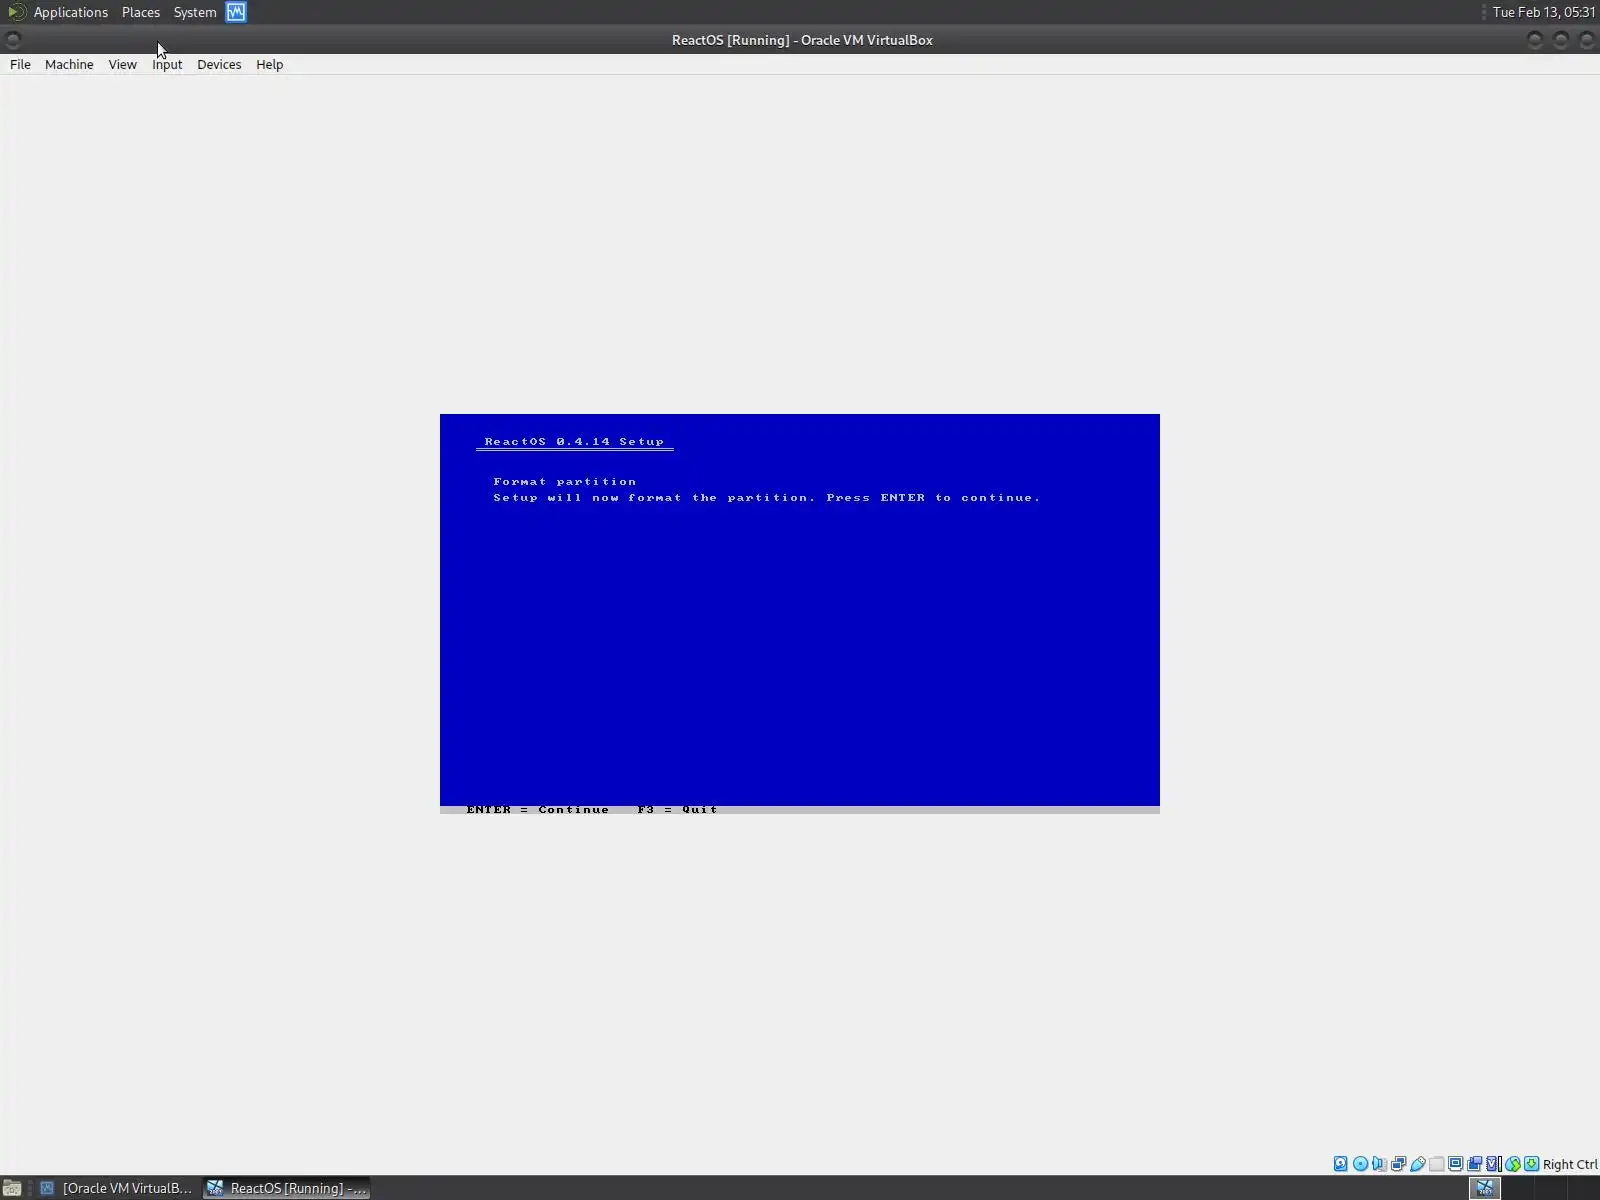Screen dimensions: 1600x1200
Task: Click the workspace switcher thumbnail in bottom panel
Action: coord(1485,1188)
